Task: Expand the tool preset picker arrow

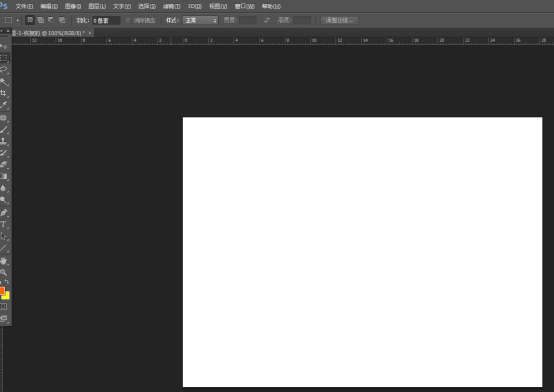Action: (18, 21)
